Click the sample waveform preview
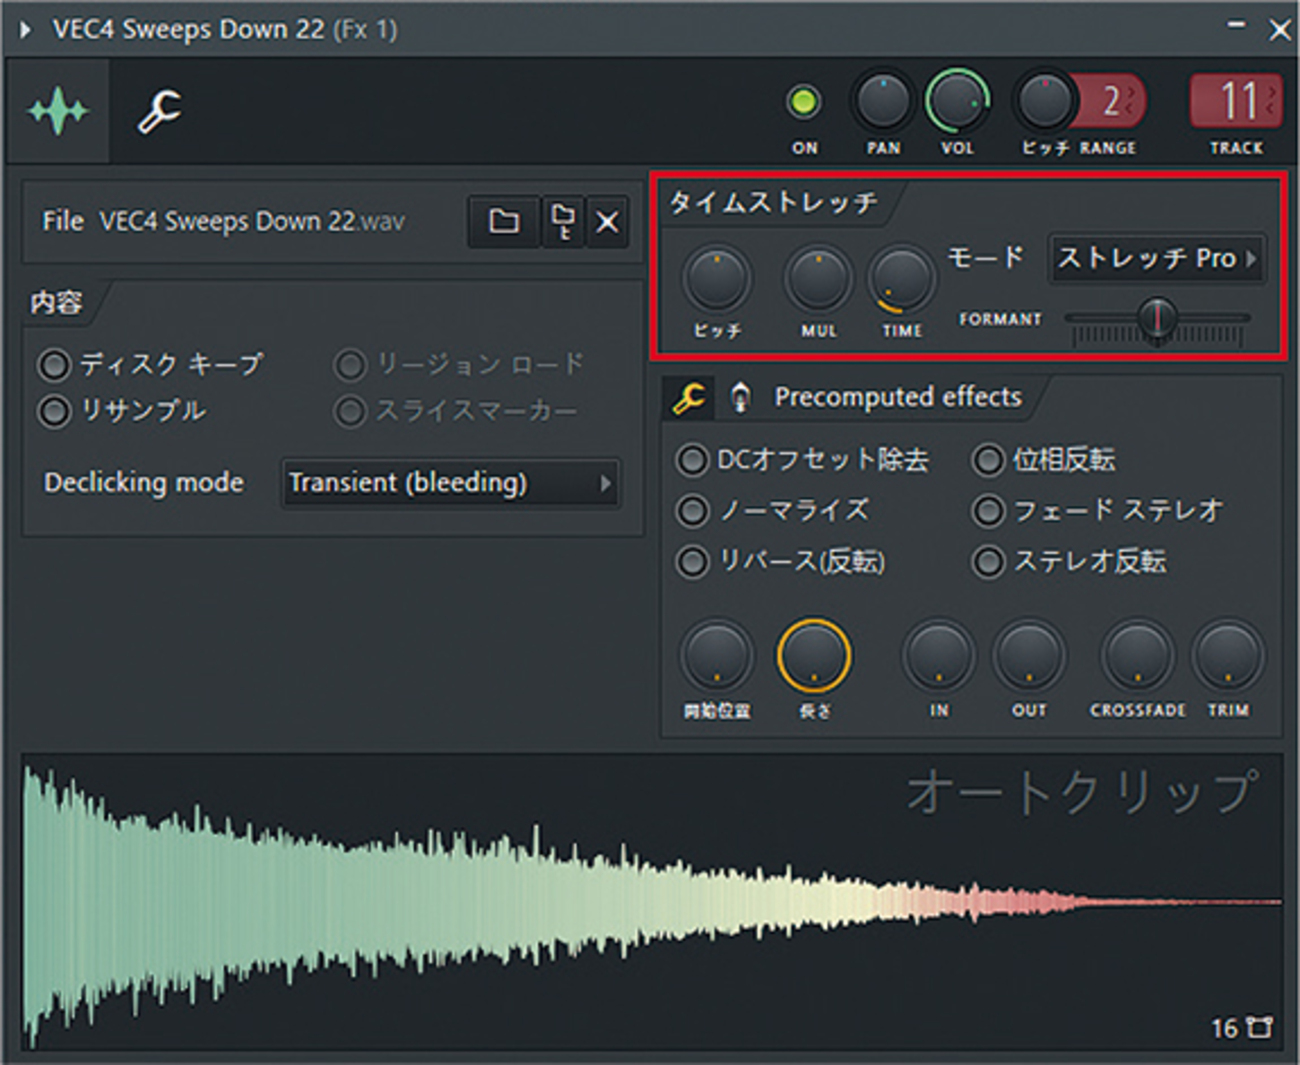 click(x=651, y=903)
